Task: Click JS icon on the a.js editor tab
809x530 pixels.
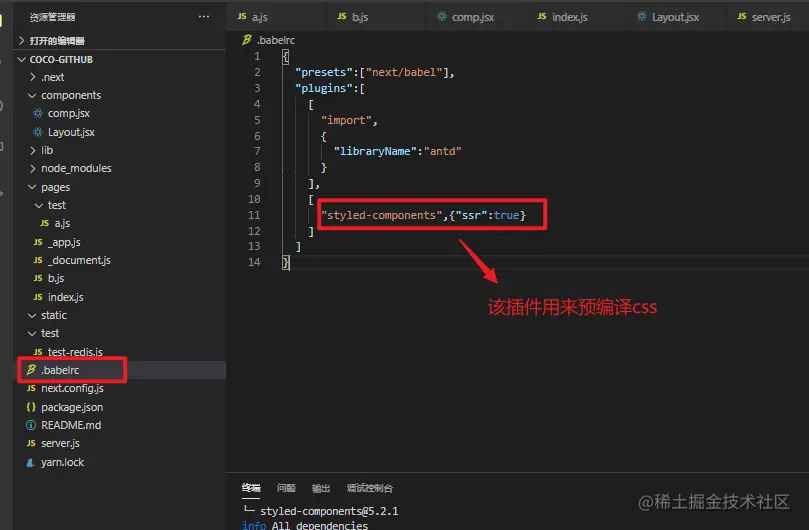Action: [x=242, y=17]
